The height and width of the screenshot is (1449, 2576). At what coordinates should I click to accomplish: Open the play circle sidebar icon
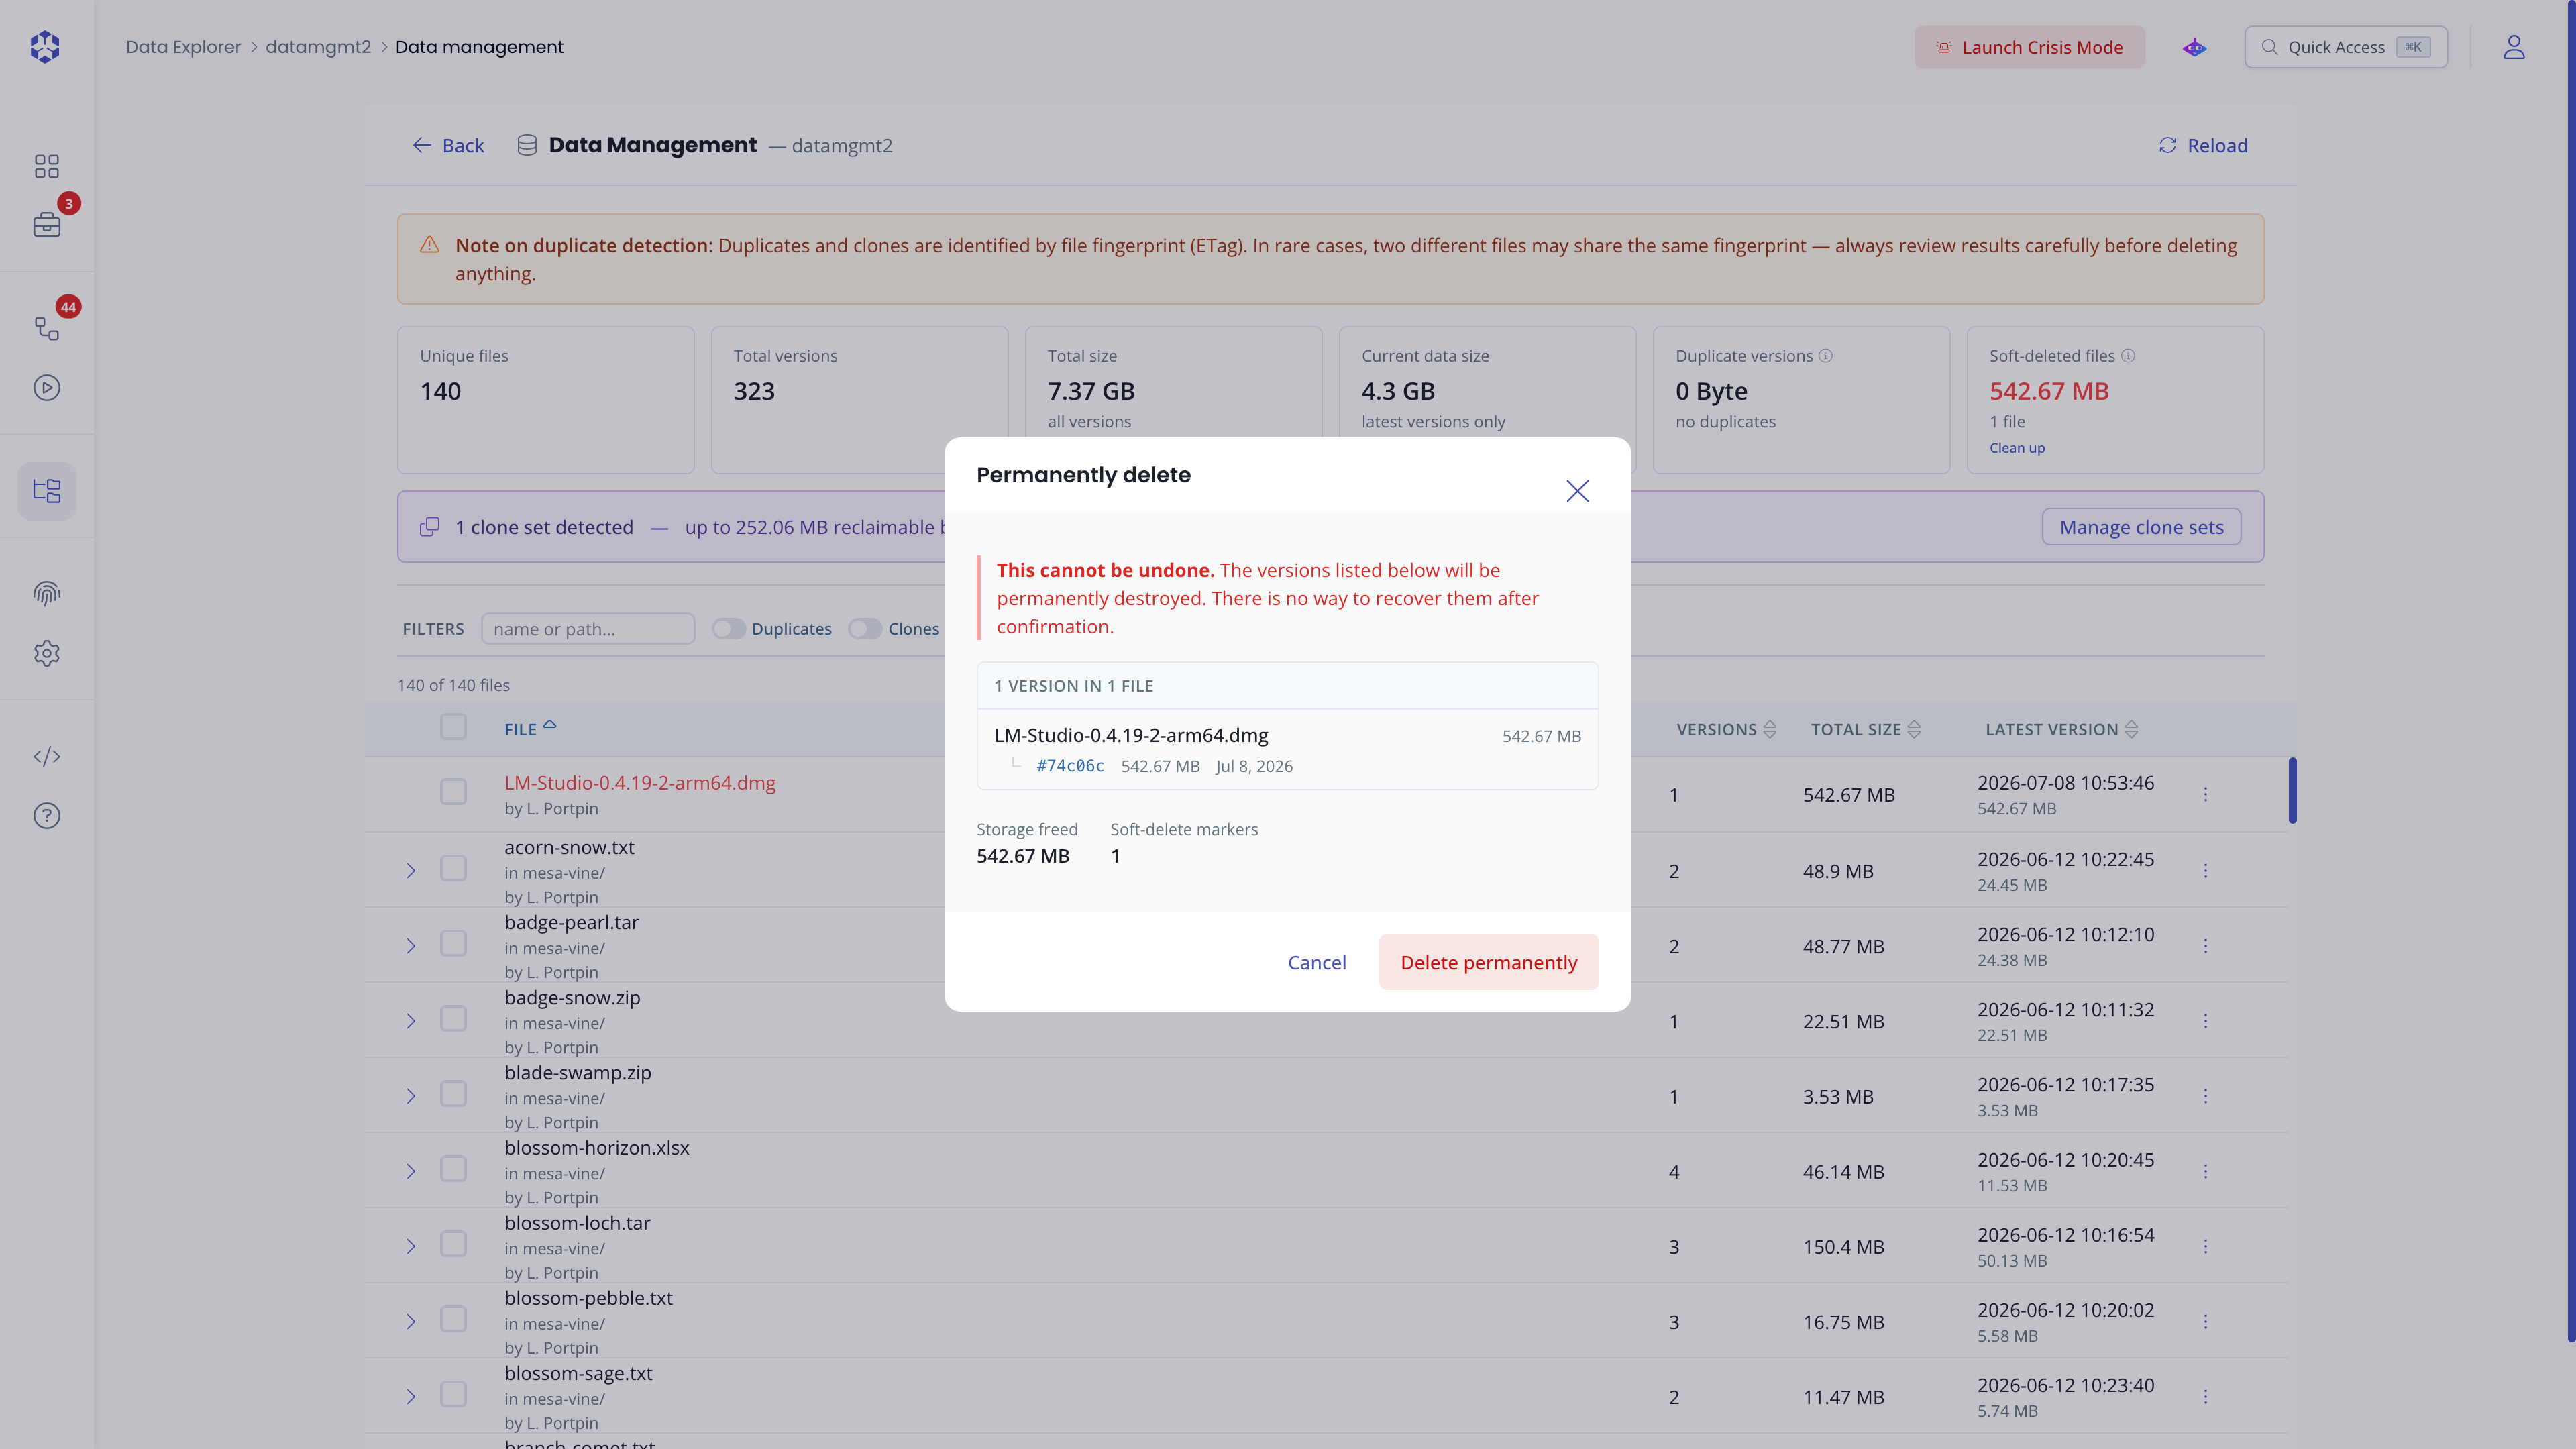click(47, 388)
